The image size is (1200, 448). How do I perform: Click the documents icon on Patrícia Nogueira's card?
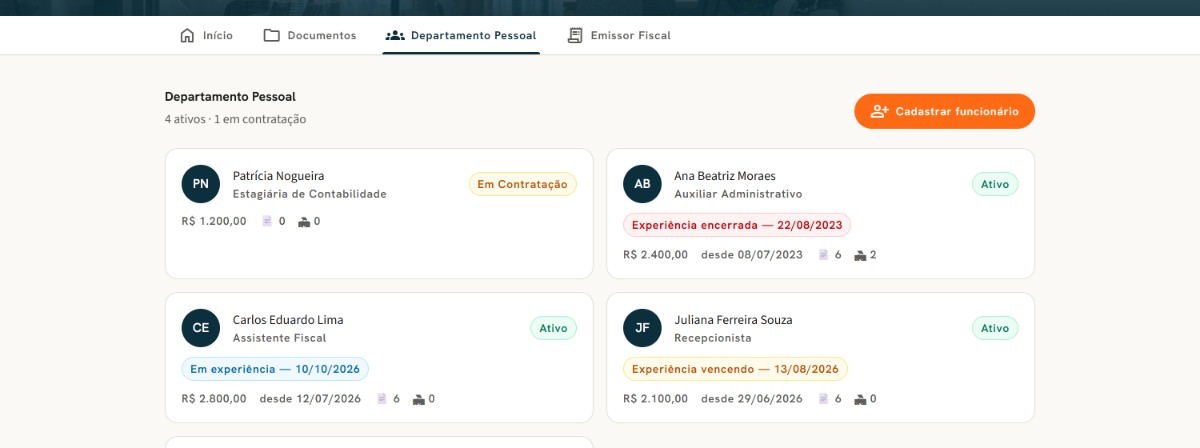pos(267,221)
